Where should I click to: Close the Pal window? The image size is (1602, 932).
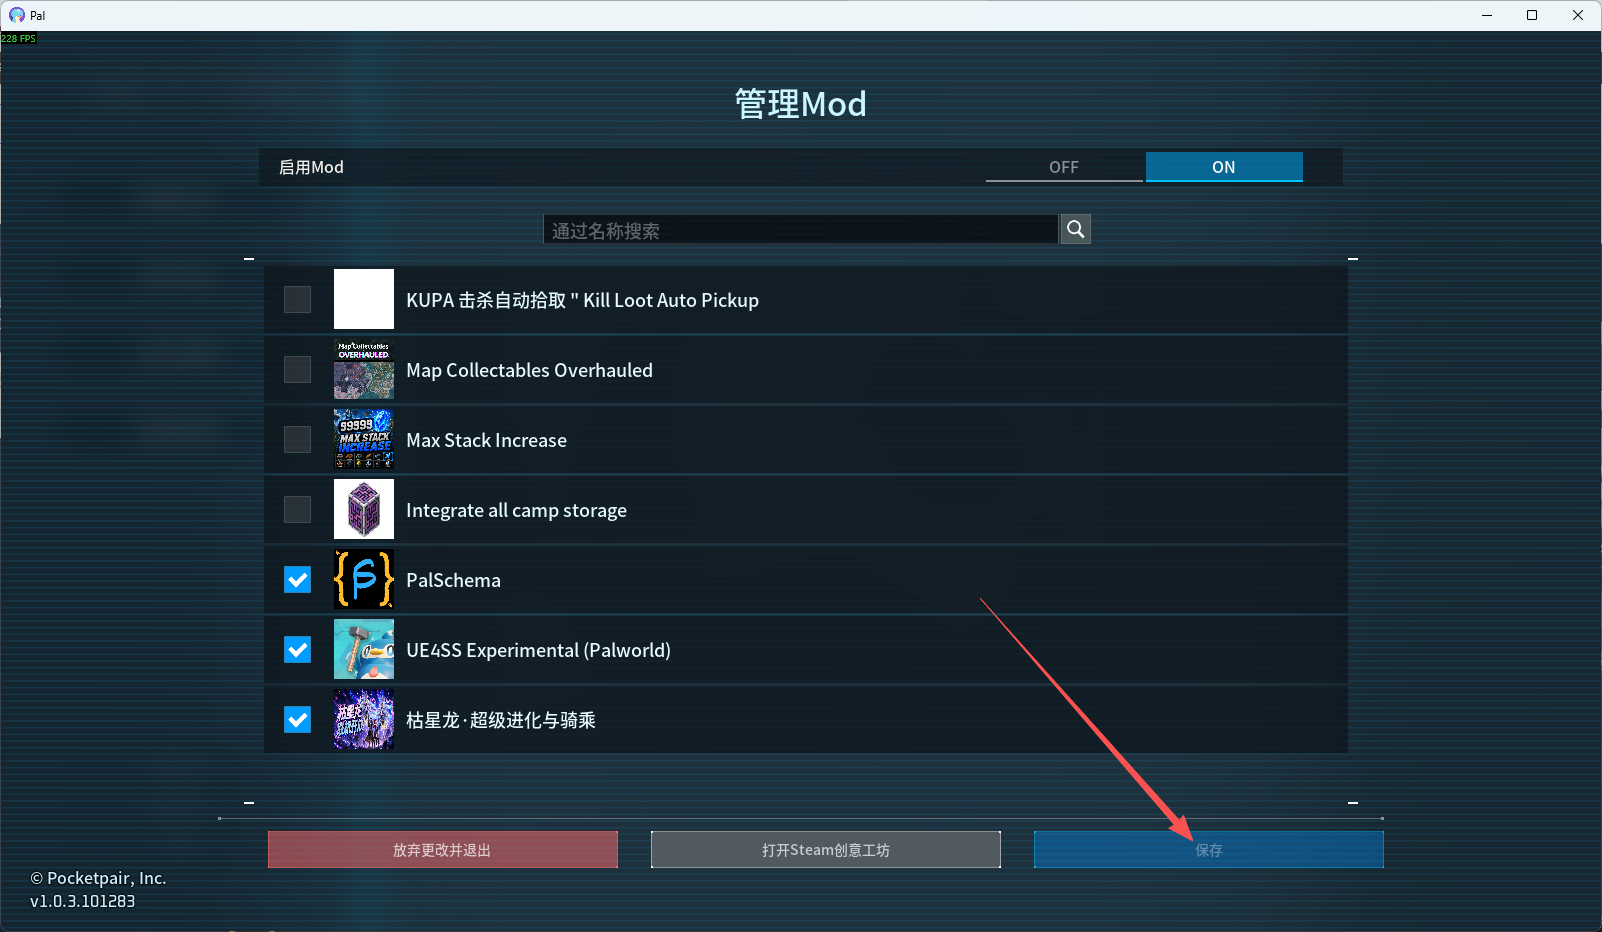point(1578,15)
